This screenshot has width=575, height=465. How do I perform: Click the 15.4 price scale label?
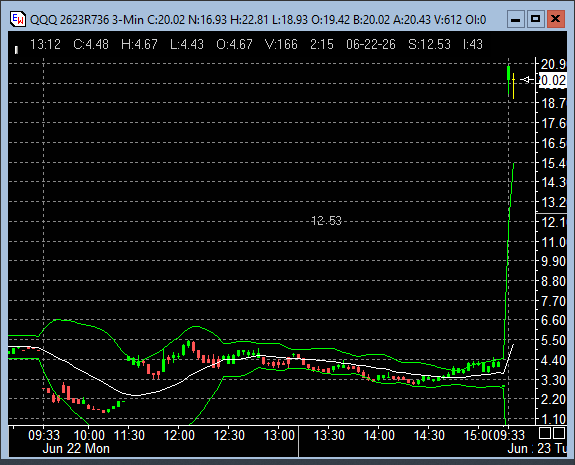click(553, 163)
